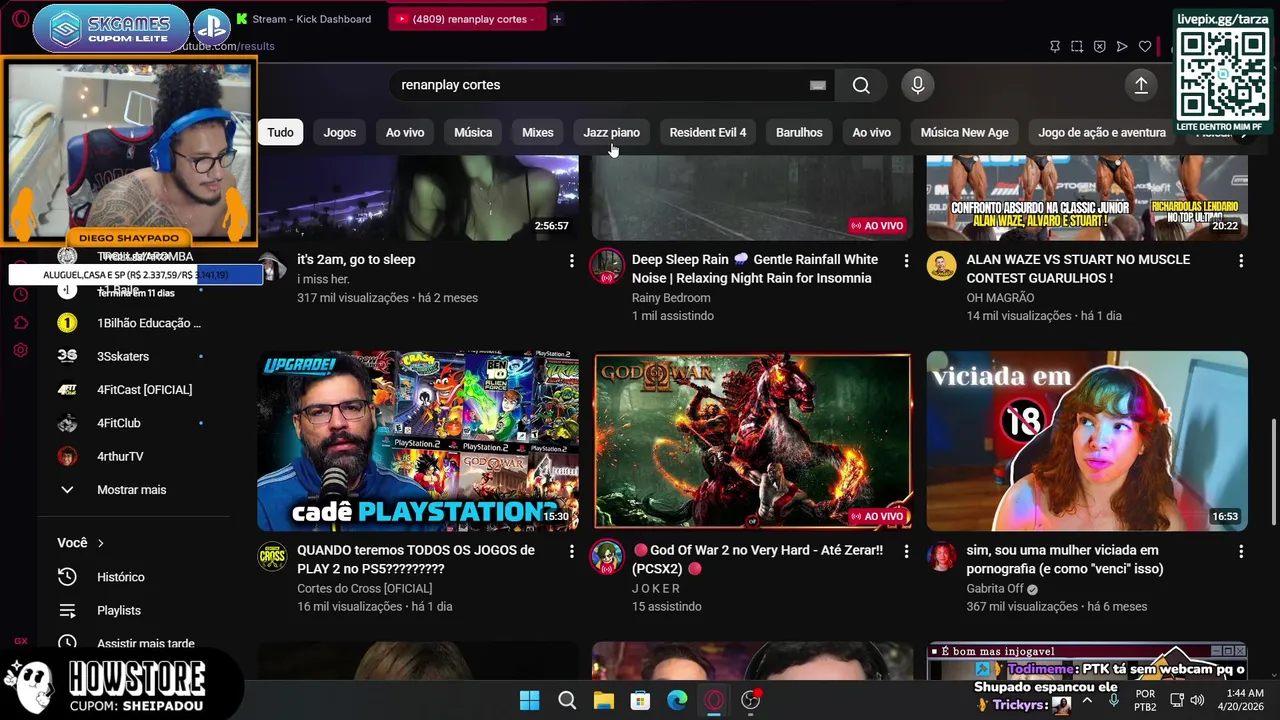1280x720 pixels.
Task: Open Opera GX sidebar extensions cube
Action: click(x=20, y=323)
